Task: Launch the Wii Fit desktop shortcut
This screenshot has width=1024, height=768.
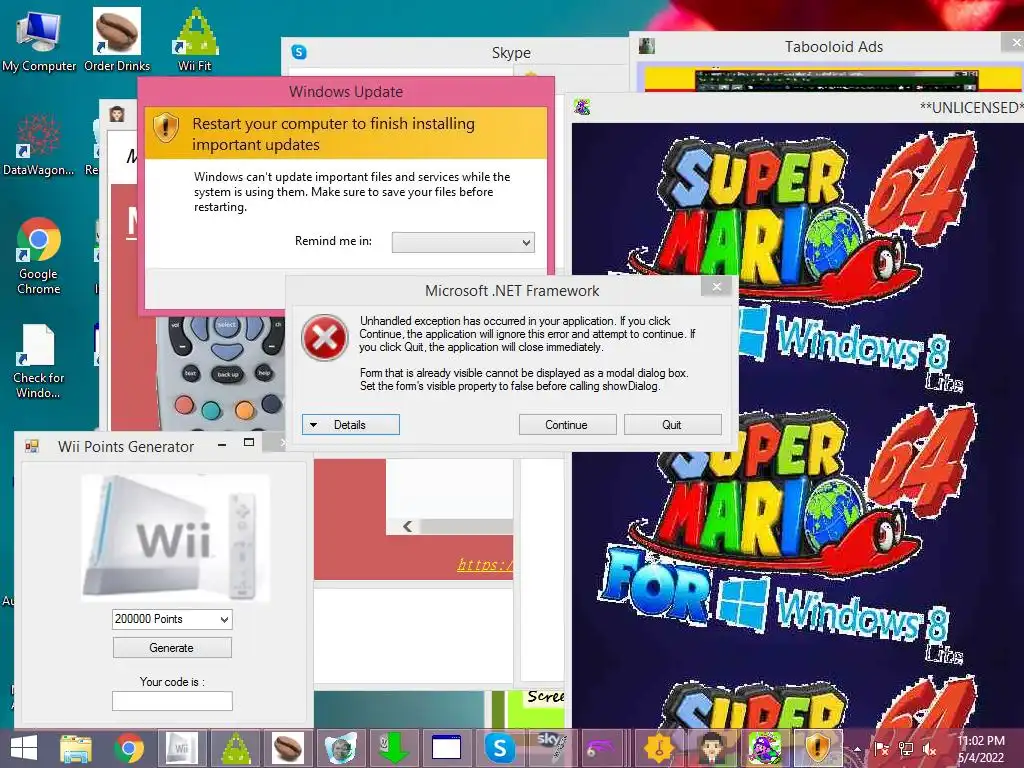Action: click(195, 40)
